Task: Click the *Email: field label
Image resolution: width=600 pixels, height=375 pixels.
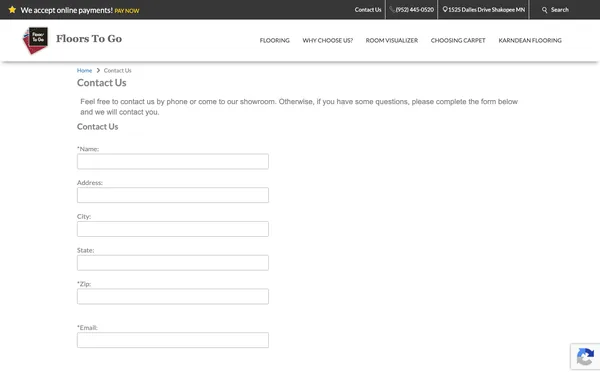Action: pyautogui.click(x=87, y=328)
